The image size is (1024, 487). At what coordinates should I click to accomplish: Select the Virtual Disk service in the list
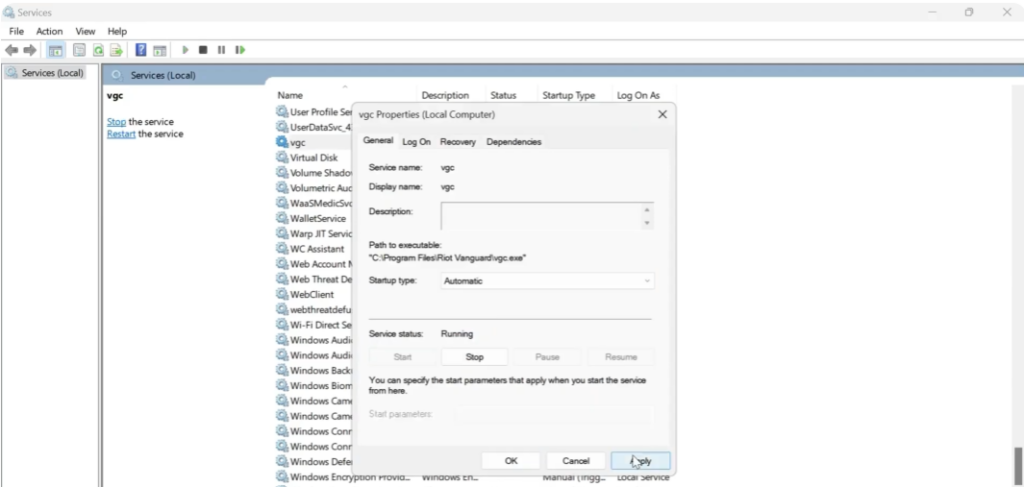pos(314,158)
